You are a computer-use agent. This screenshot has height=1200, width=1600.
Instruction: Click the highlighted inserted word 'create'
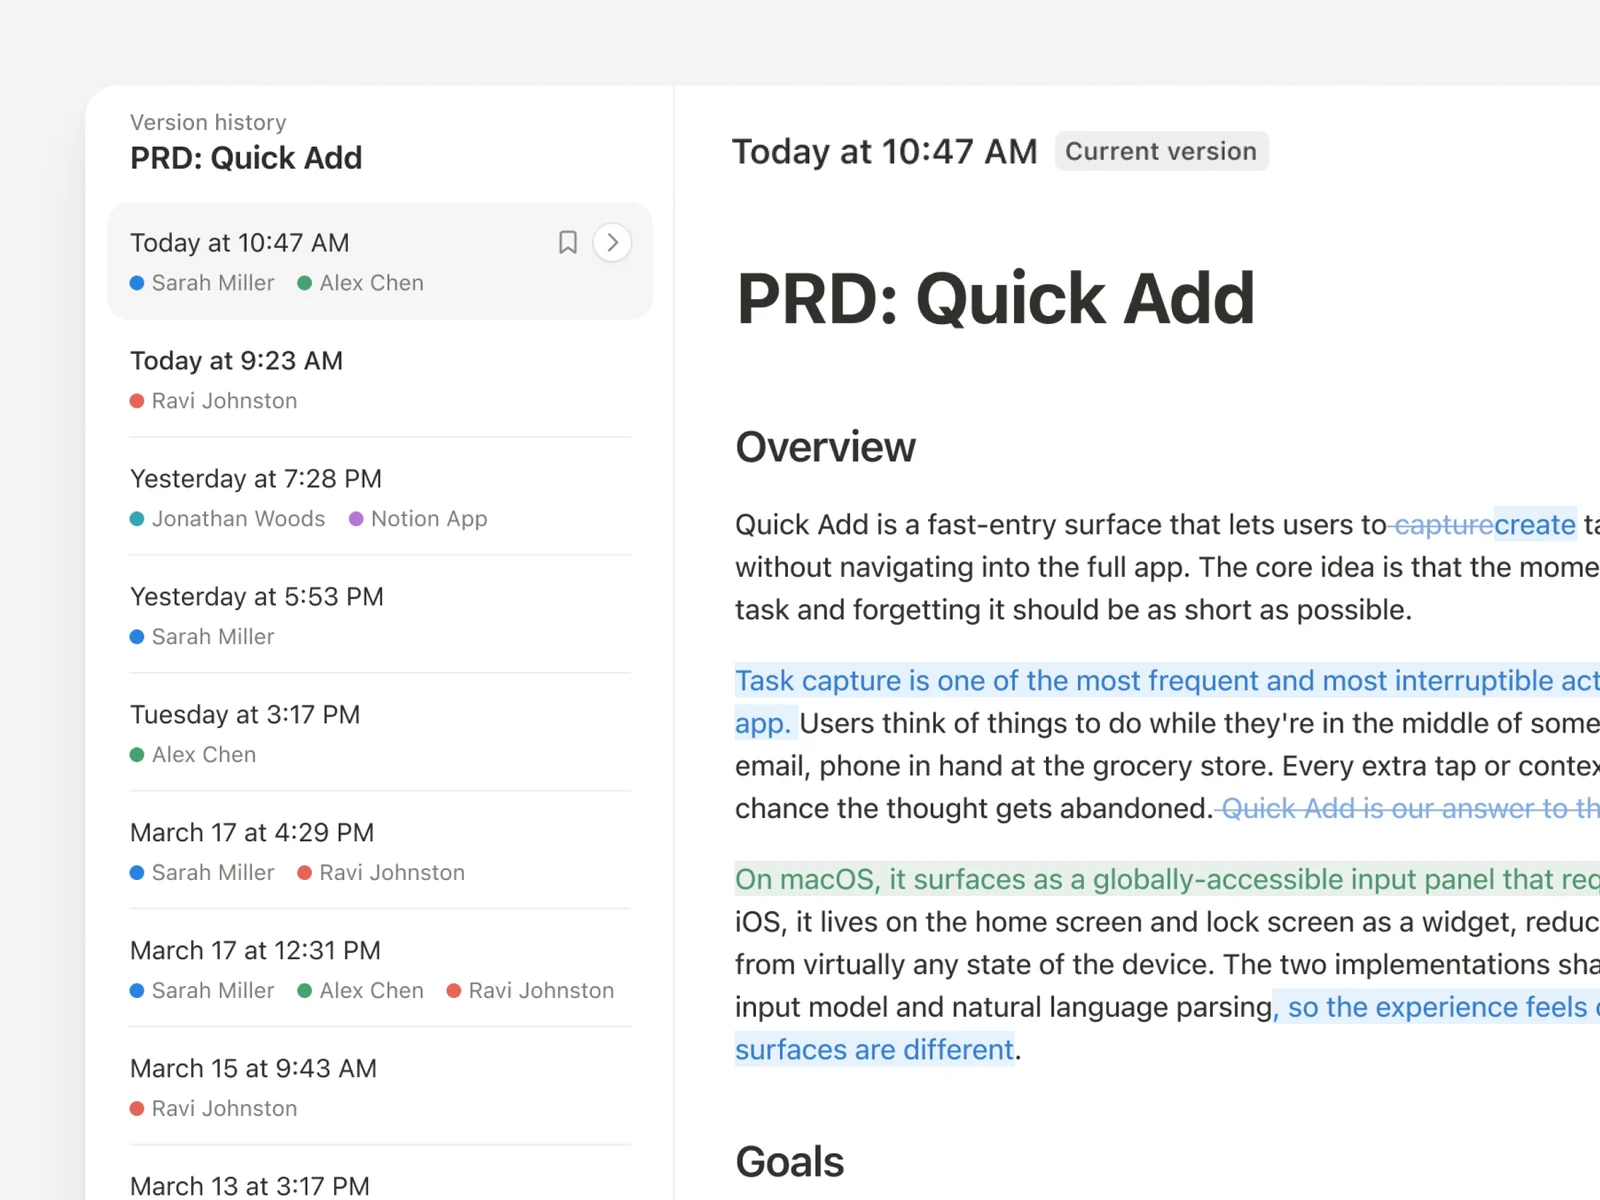pos(1535,524)
